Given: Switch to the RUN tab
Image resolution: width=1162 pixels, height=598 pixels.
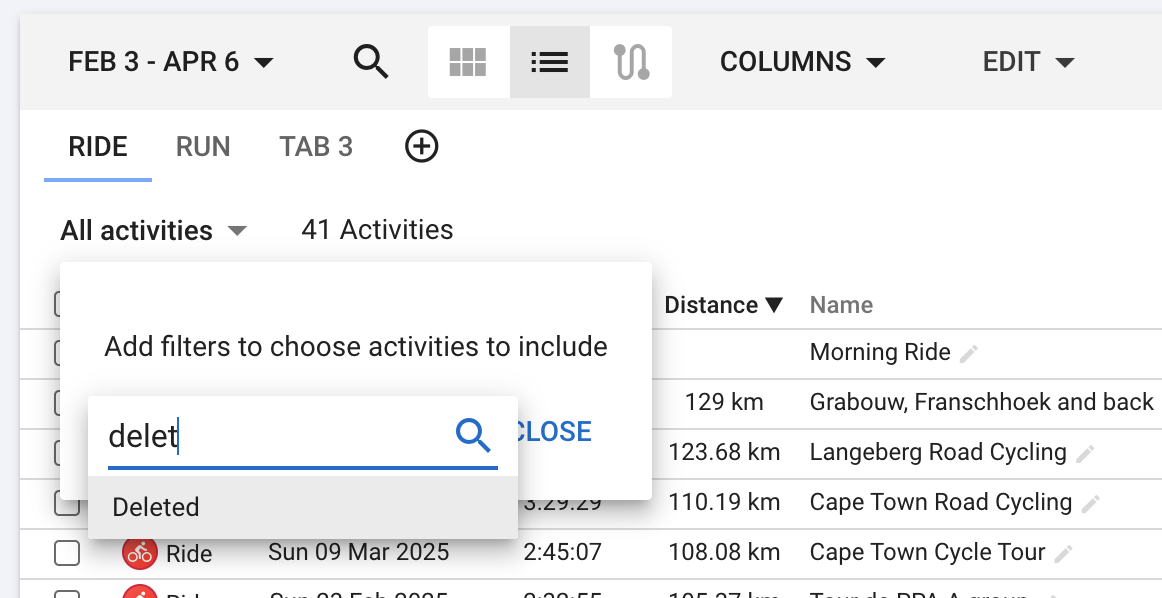Looking at the screenshot, I should click(x=203, y=147).
